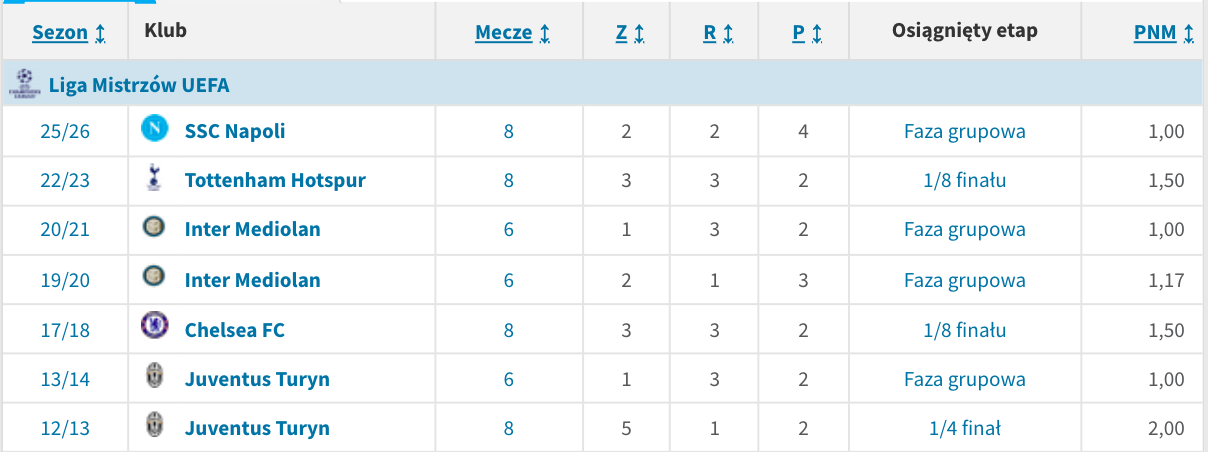This screenshot has height=452, width=1208.
Task: Click the 1/4 finał stage link
Action: coord(964,428)
